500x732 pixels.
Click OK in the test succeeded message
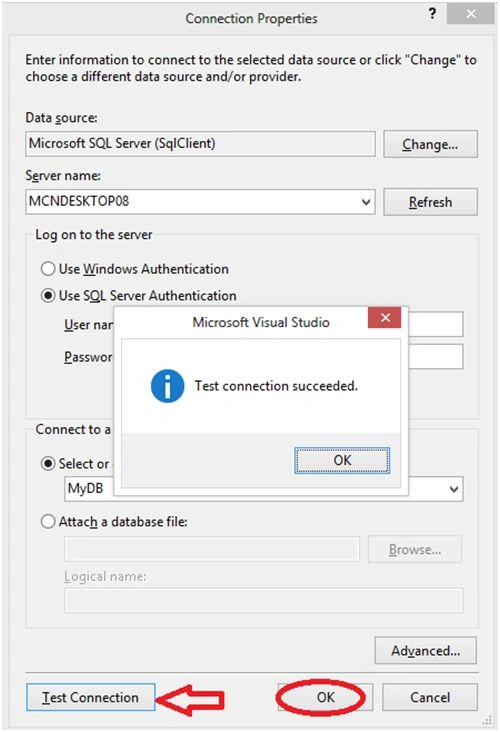pyautogui.click(x=342, y=460)
